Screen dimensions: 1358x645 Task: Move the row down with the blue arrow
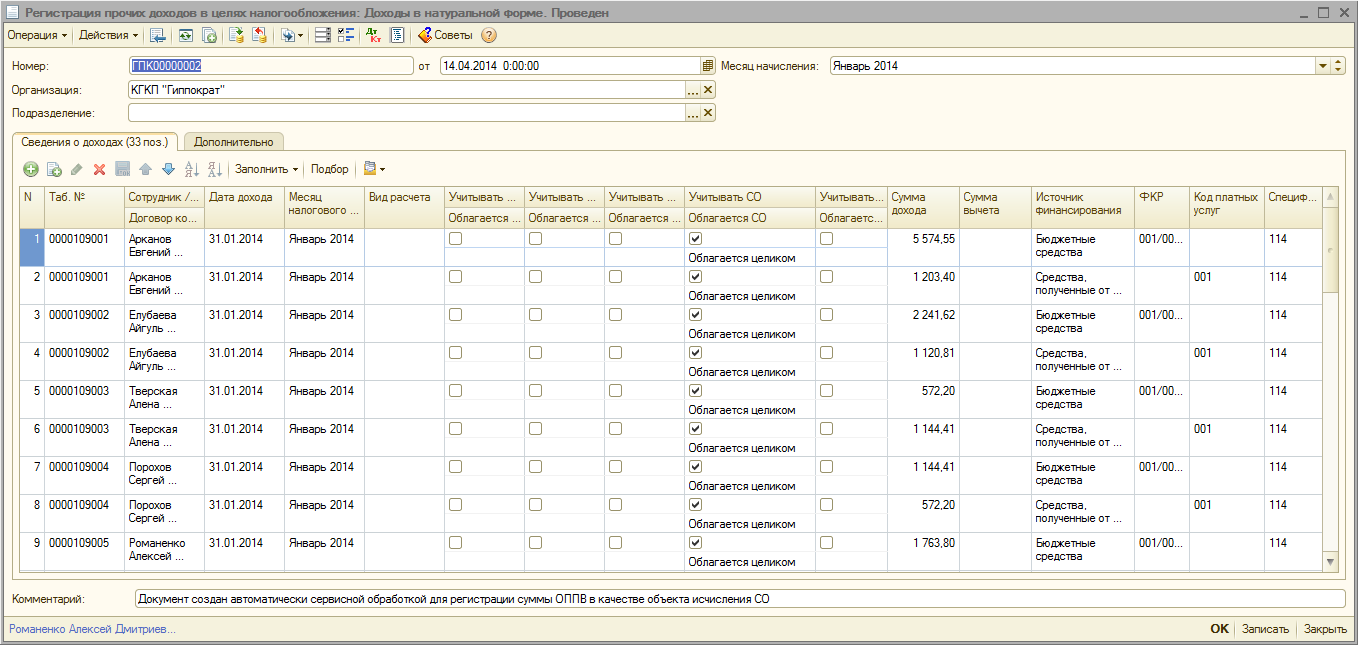tap(168, 169)
